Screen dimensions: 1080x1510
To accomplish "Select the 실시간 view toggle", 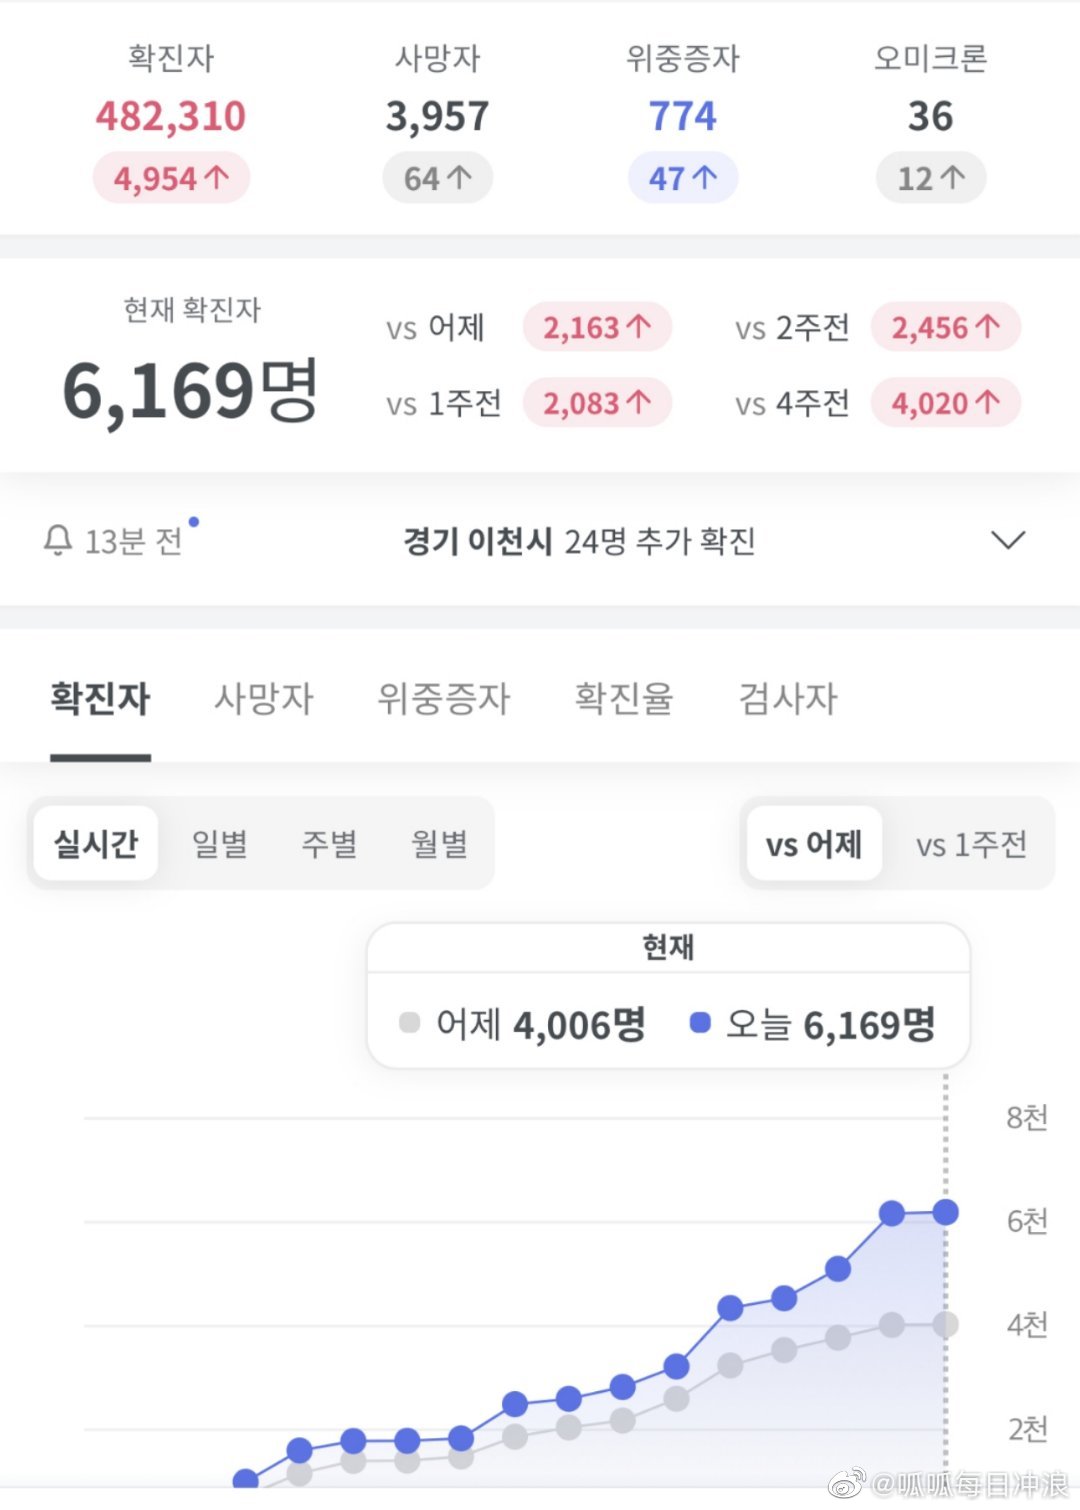I will point(96,844).
